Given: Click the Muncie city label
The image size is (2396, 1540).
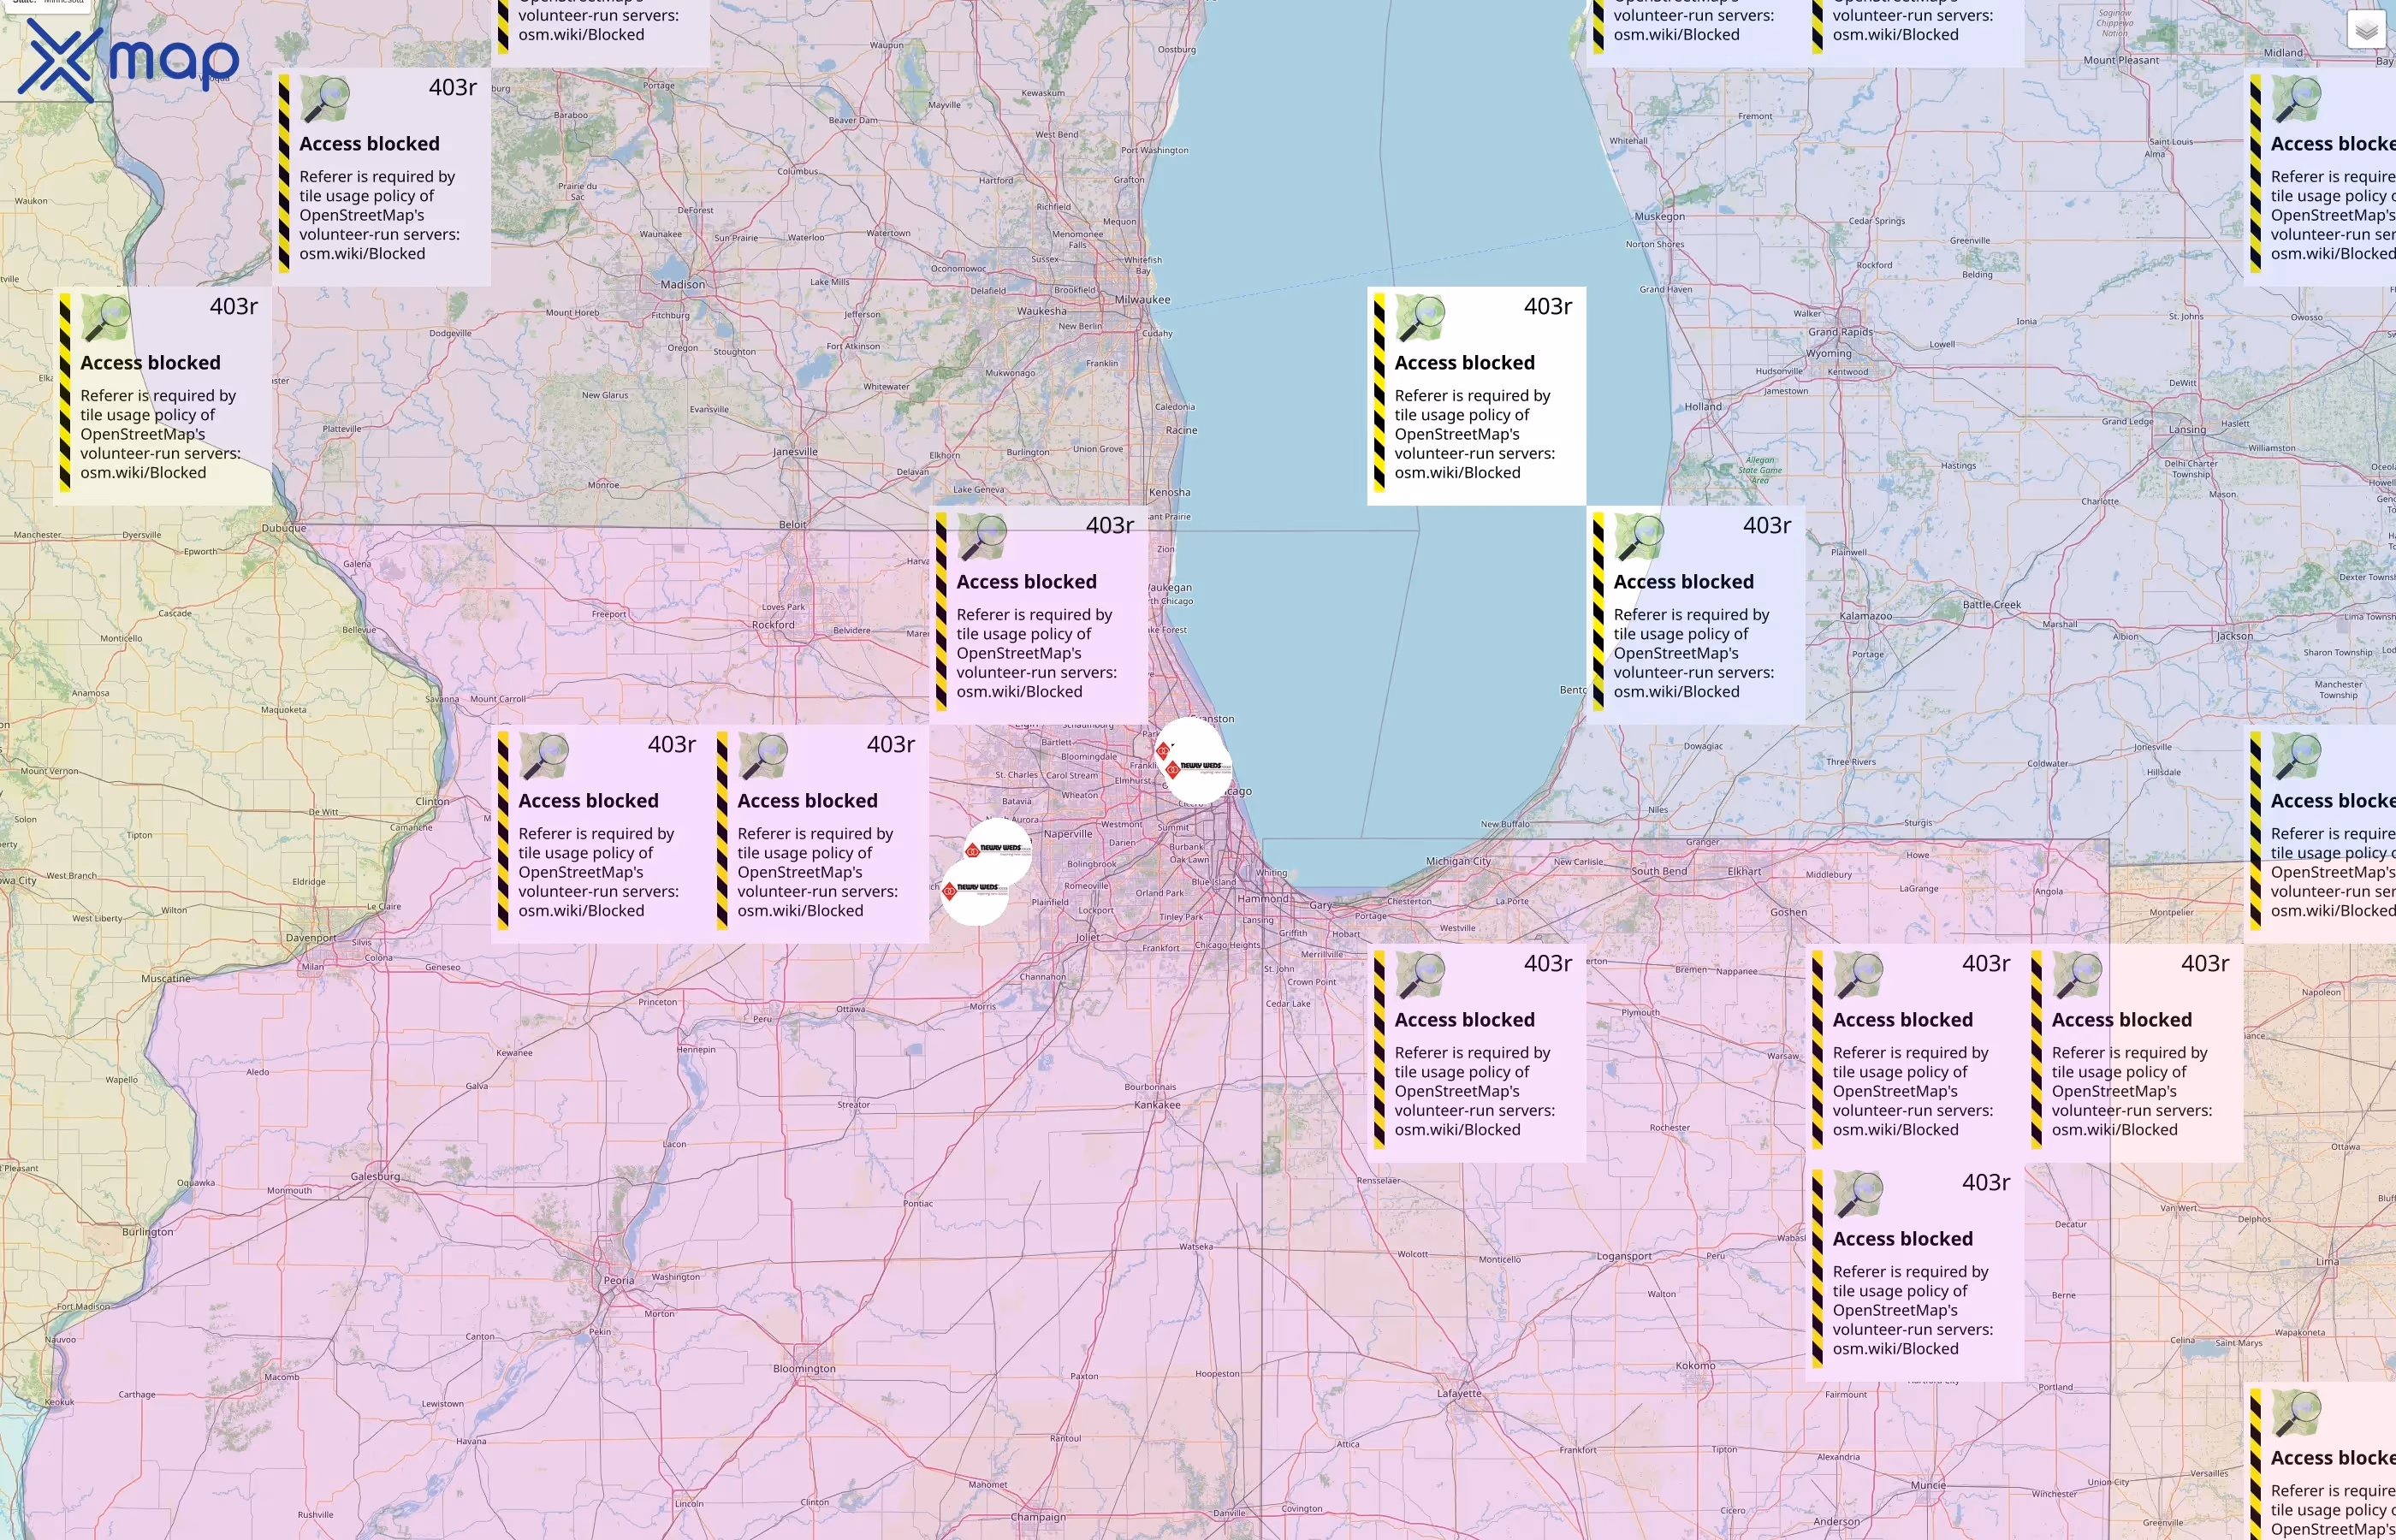Looking at the screenshot, I should [1928, 1485].
